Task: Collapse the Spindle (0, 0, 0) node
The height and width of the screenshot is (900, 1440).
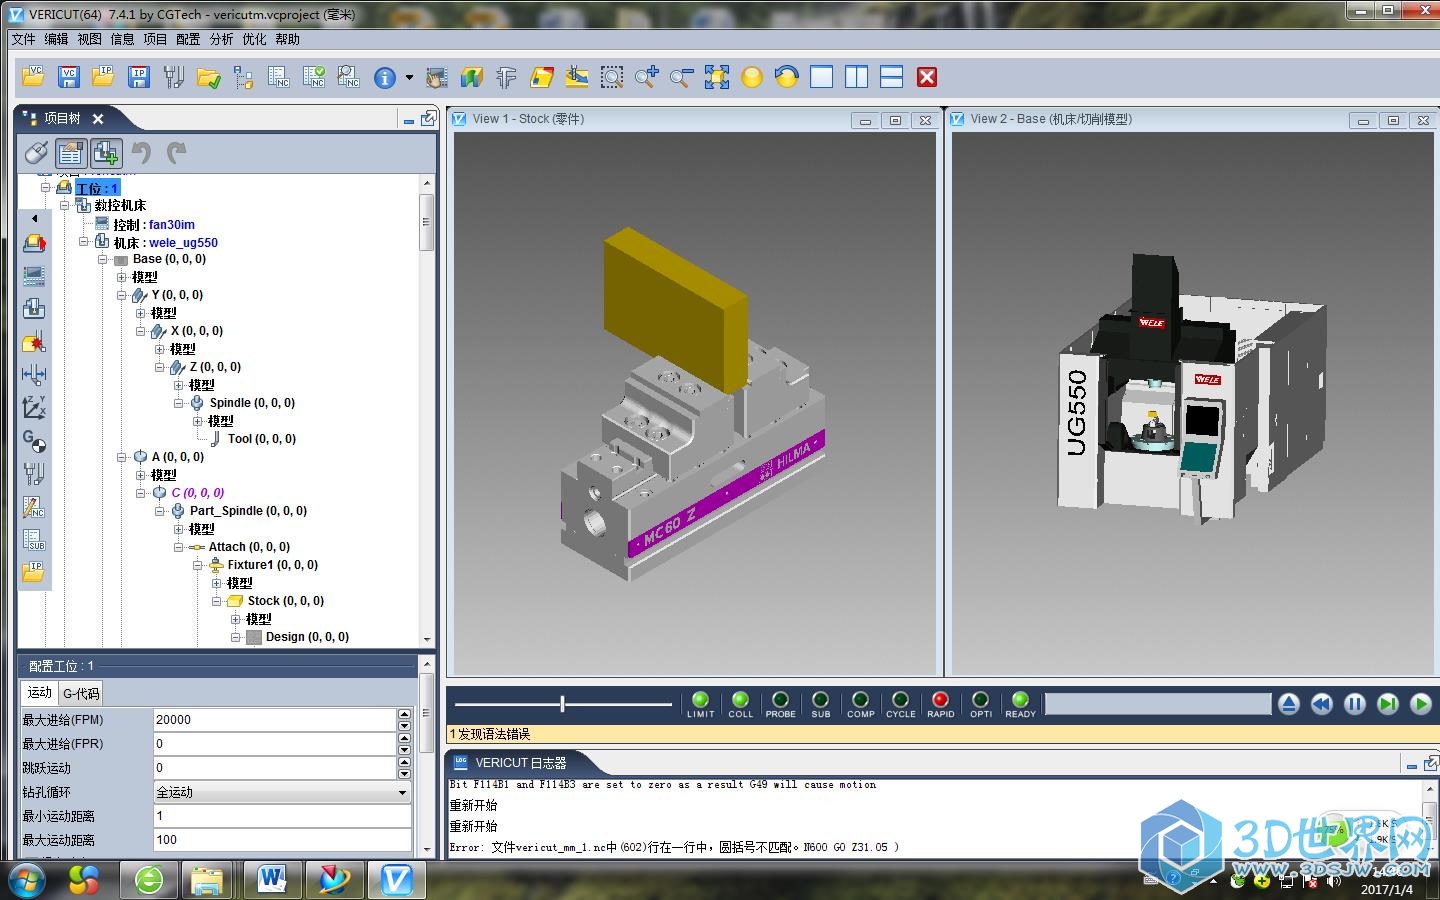Action: [x=179, y=403]
